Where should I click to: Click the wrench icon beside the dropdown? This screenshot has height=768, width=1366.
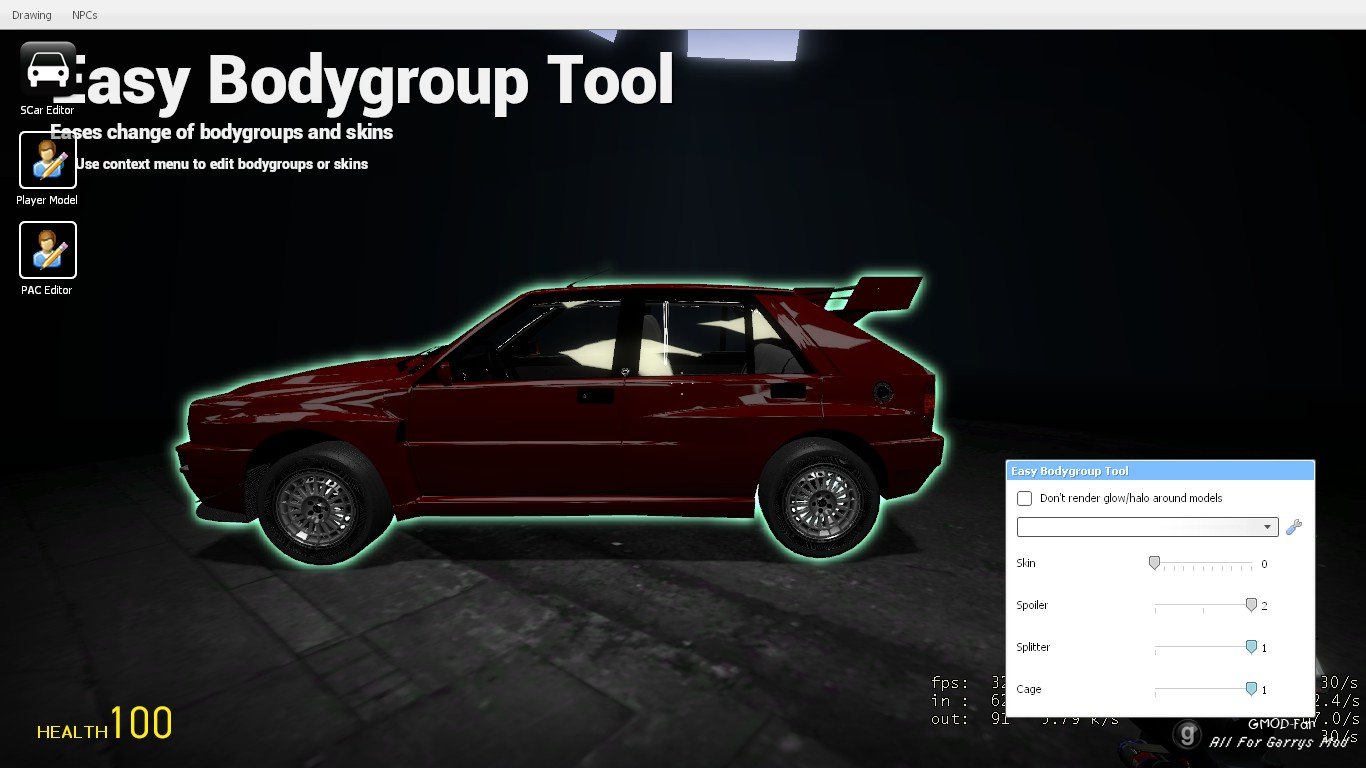click(1294, 527)
